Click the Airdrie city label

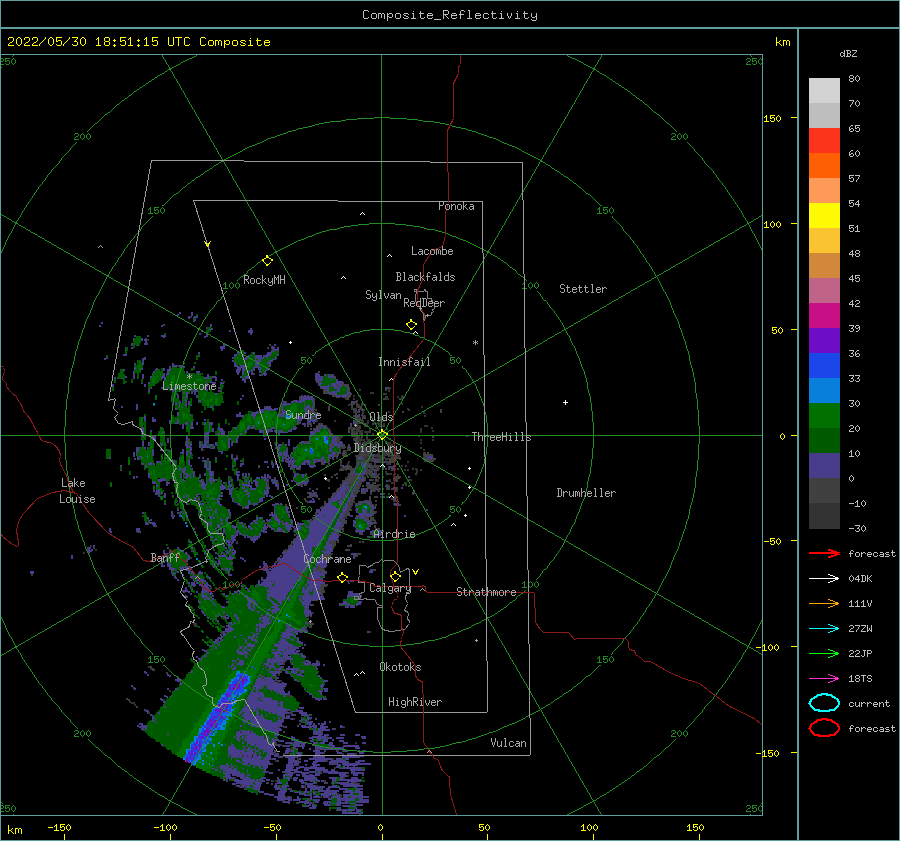[x=394, y=534]
